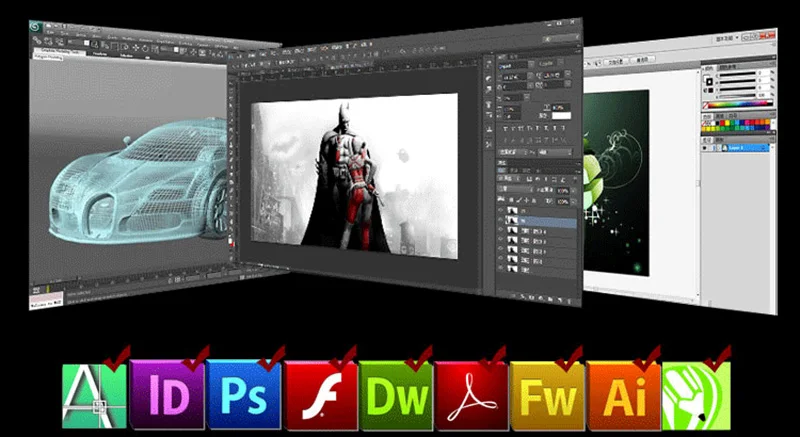Pick the Select and Rotate tool in 3ds Max
The width and height of the screenshot is (800, 437).
(x=145, y=49)
